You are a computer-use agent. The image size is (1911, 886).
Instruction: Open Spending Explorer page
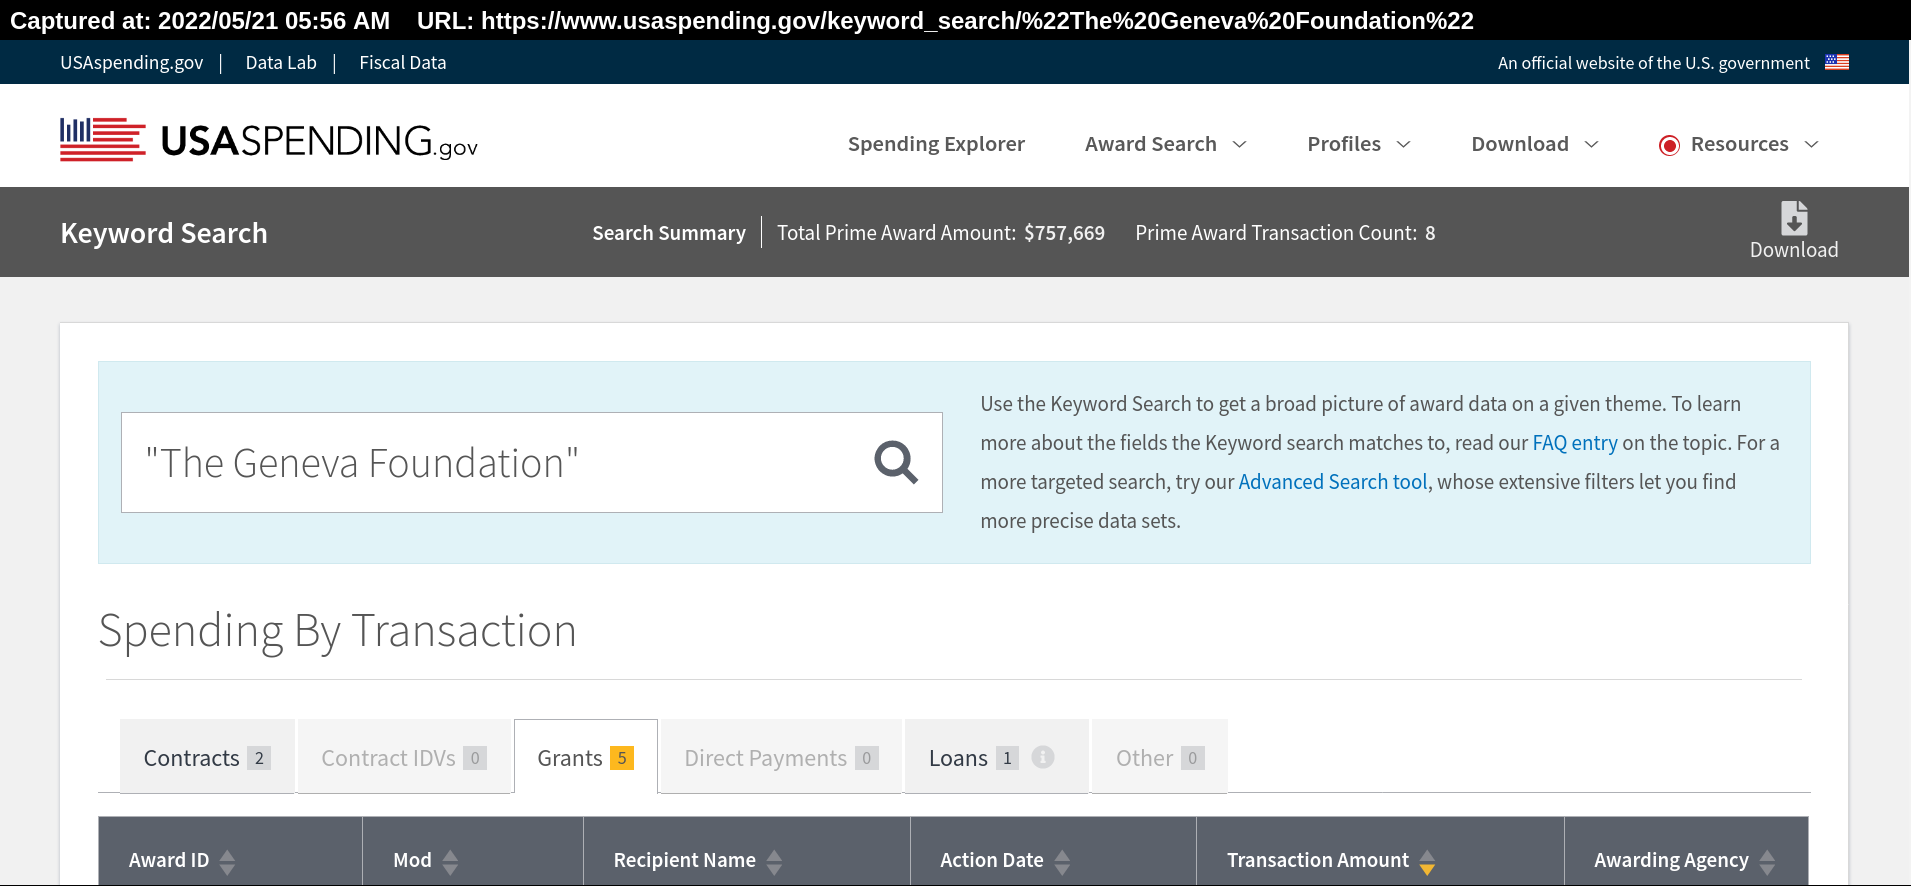pyautogui.click(x=936, y=144)
